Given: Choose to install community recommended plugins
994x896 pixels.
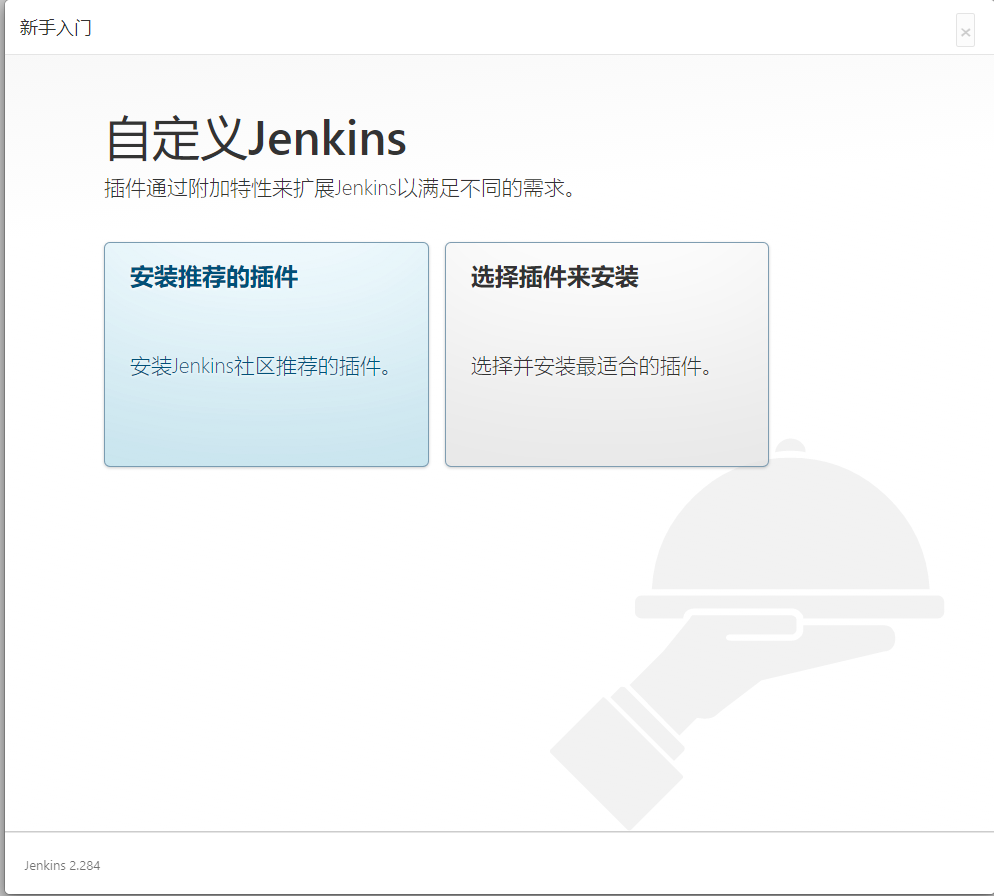Looking at the screenshot, I should 265,355.
